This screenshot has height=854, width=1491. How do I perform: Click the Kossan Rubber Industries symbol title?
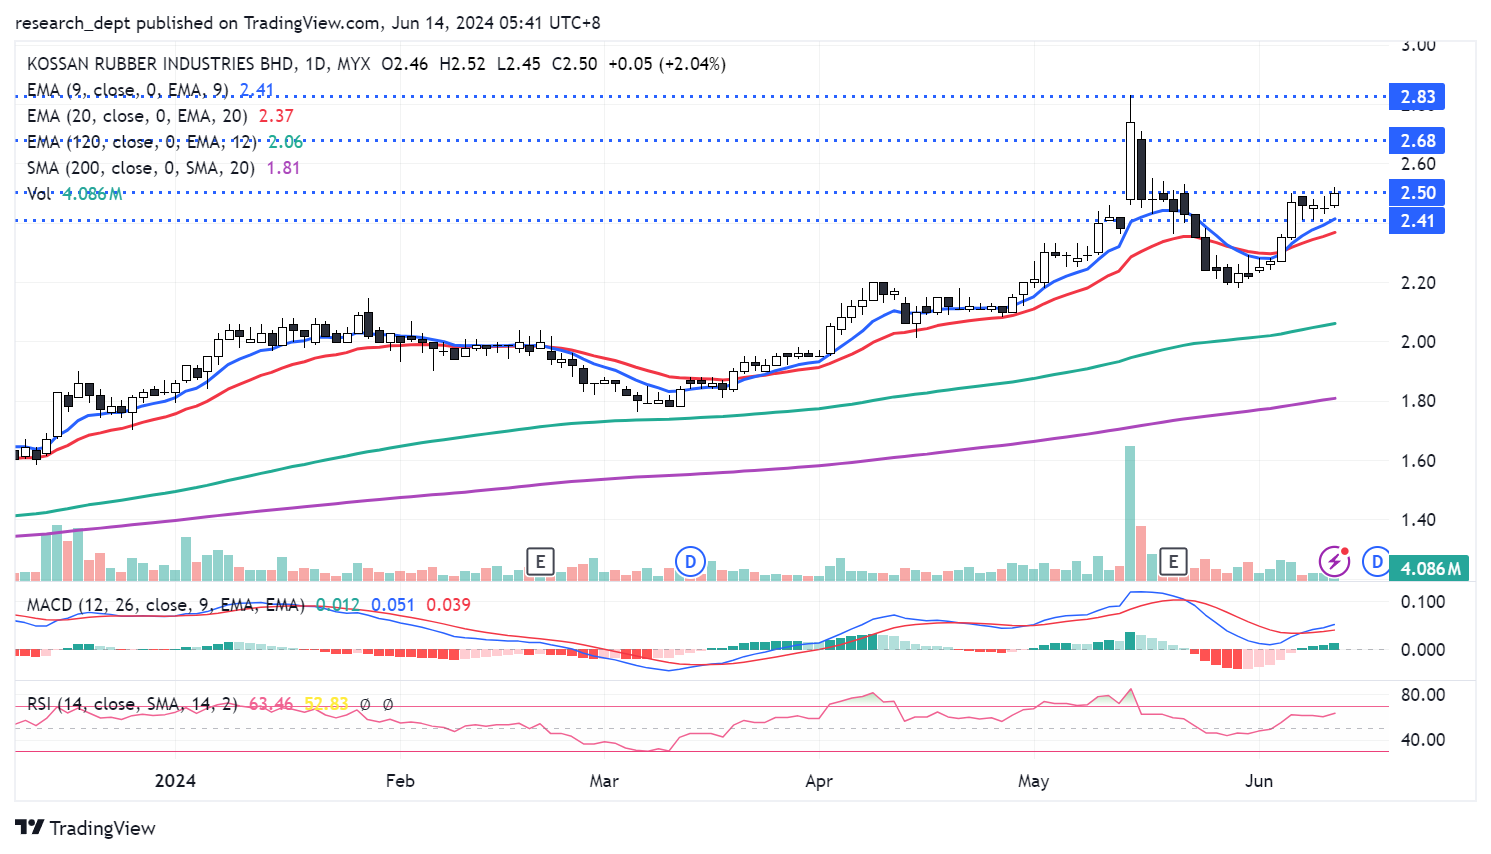(x=160, y=64)
